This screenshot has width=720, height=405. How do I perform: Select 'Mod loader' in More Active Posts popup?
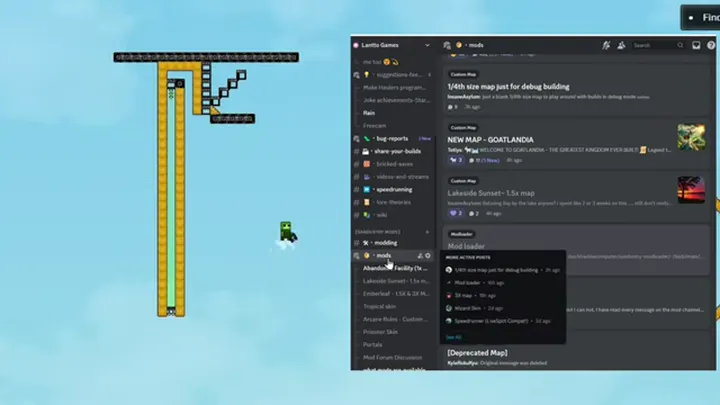pos(502,283)
